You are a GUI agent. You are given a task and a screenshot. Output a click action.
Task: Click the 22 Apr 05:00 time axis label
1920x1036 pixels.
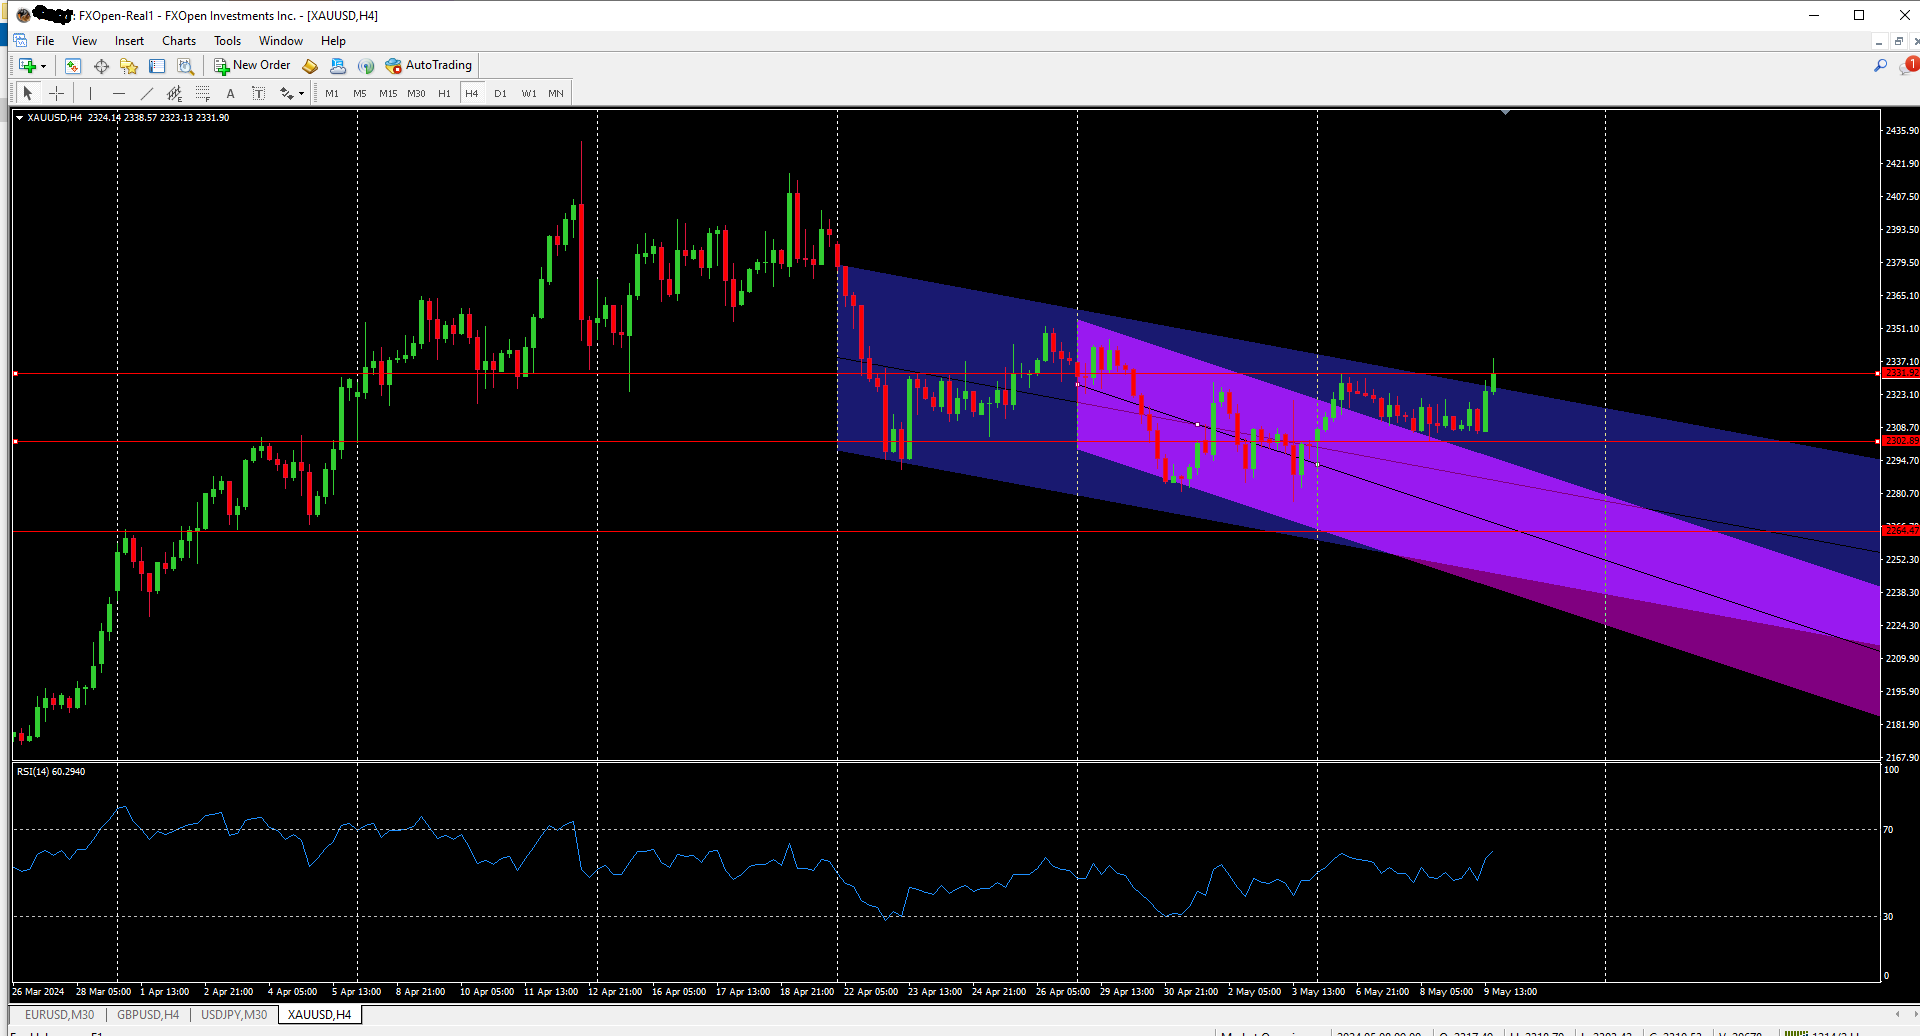pos(870,992)
